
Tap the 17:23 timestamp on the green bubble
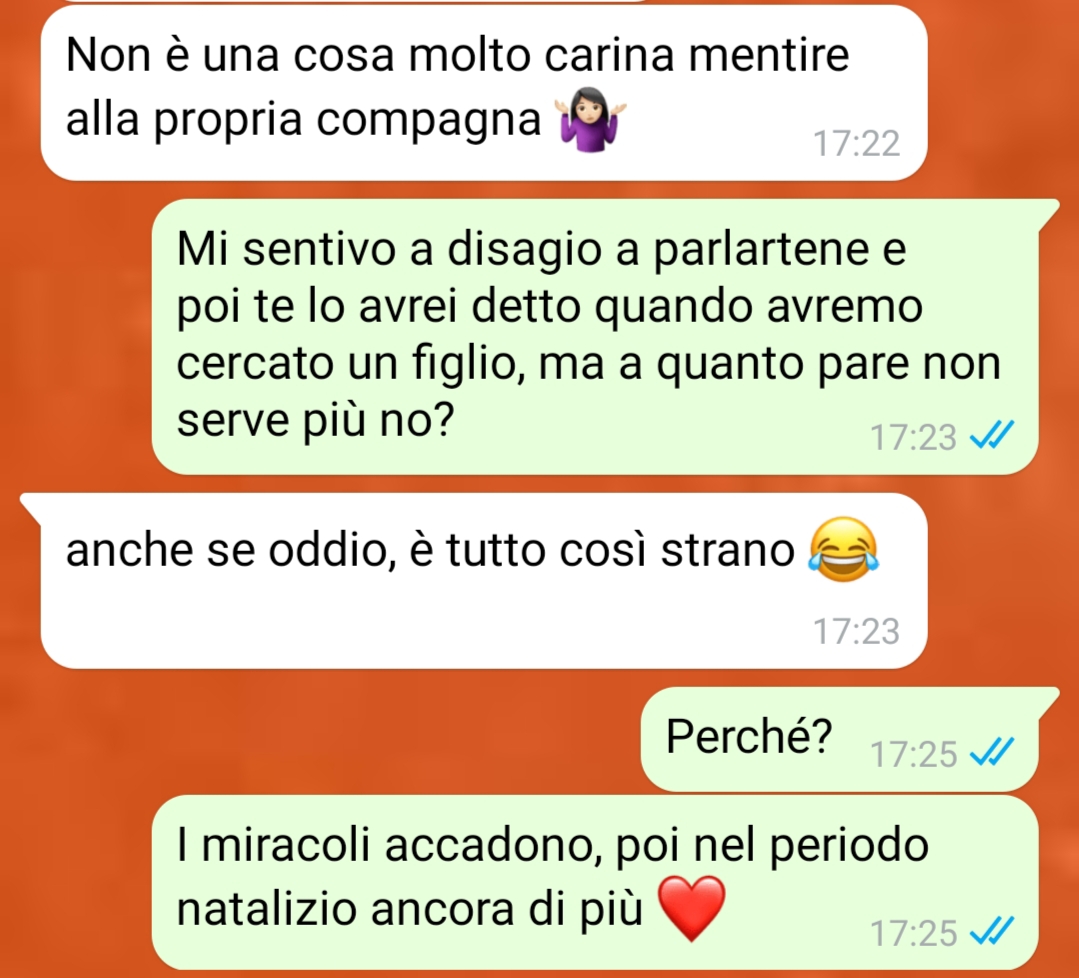point(913,437)
